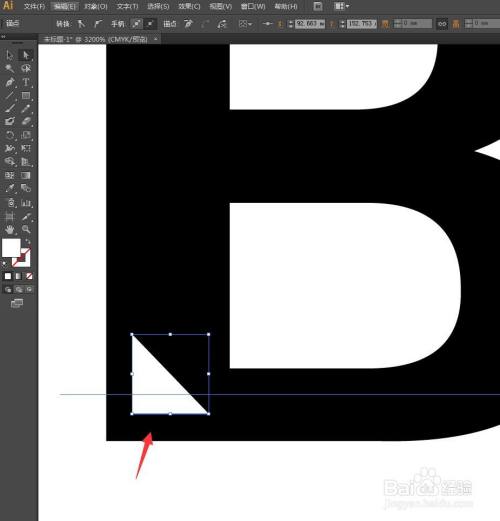The height and width of the screenshot is (521, 500).
Task: Activate the Eyedropper tool
Action: tap(10, 189)
